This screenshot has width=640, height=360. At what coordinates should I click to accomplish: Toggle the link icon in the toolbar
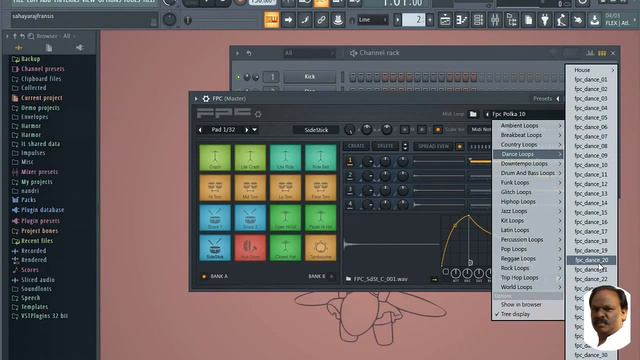tap(321, 20)
